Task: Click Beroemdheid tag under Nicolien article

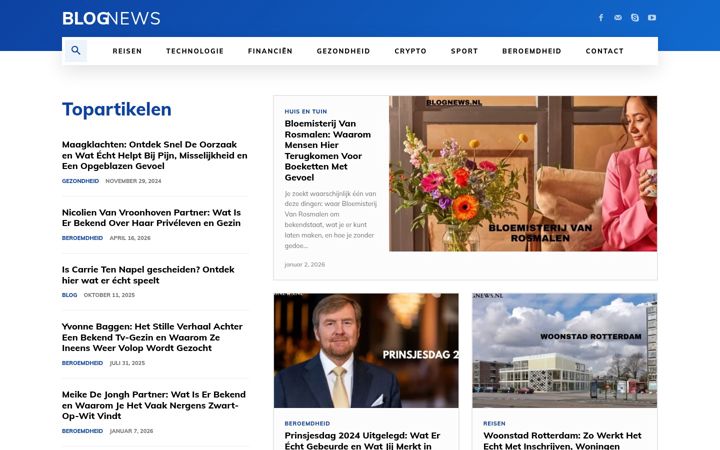Action: [82, 238]
